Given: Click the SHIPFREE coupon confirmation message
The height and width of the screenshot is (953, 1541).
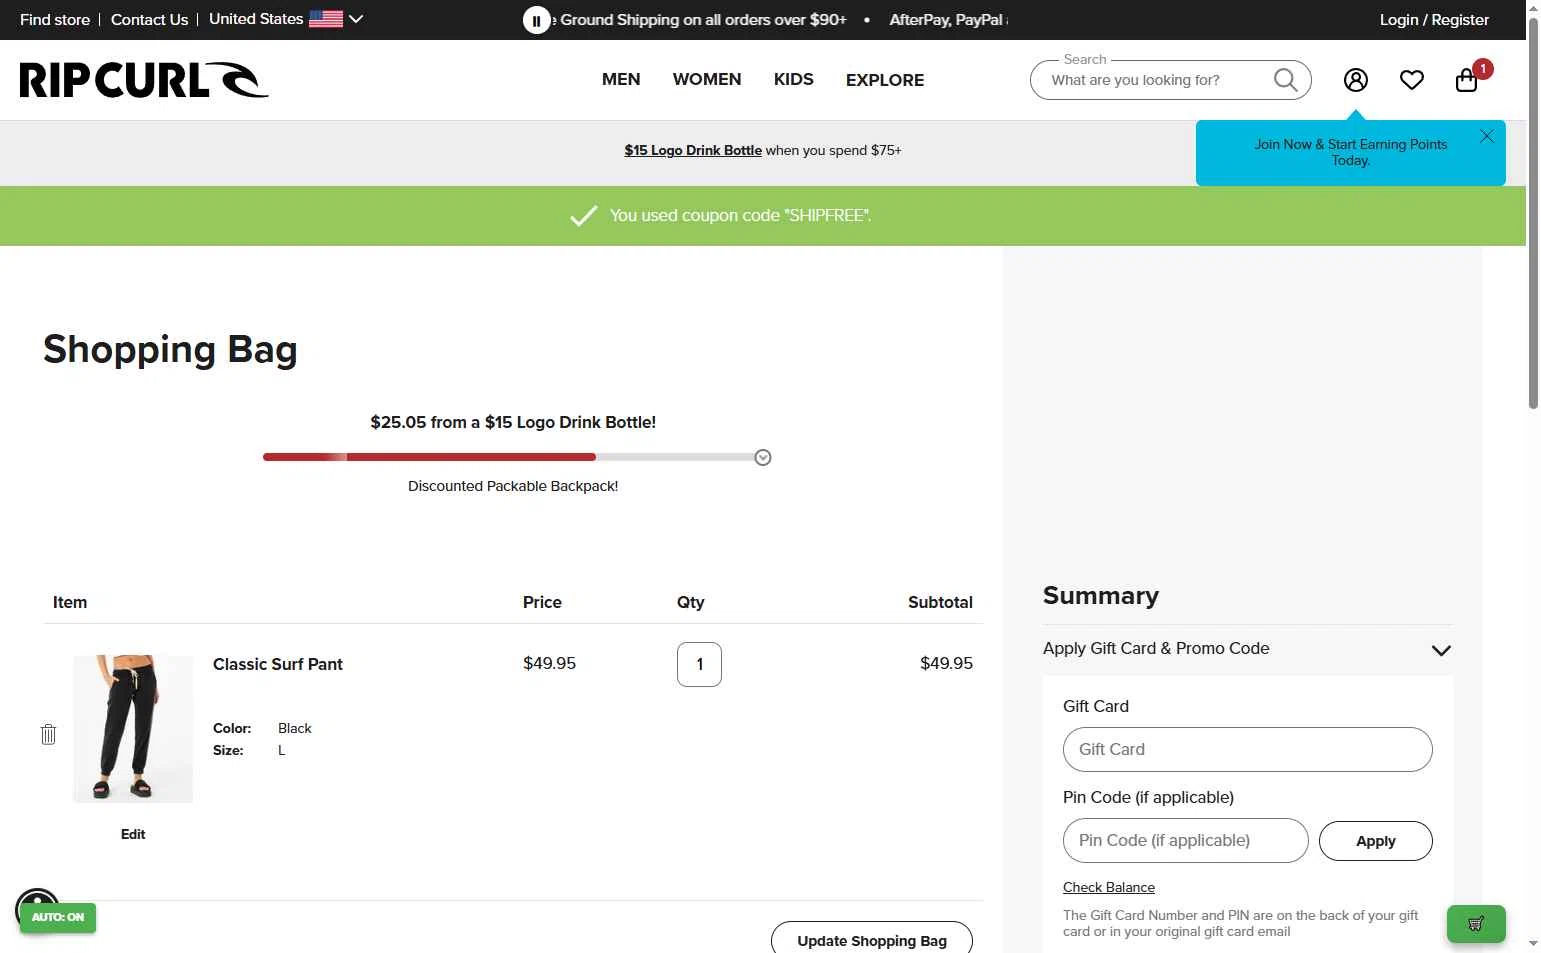Looking at the screenshot, I should [741, 215].
